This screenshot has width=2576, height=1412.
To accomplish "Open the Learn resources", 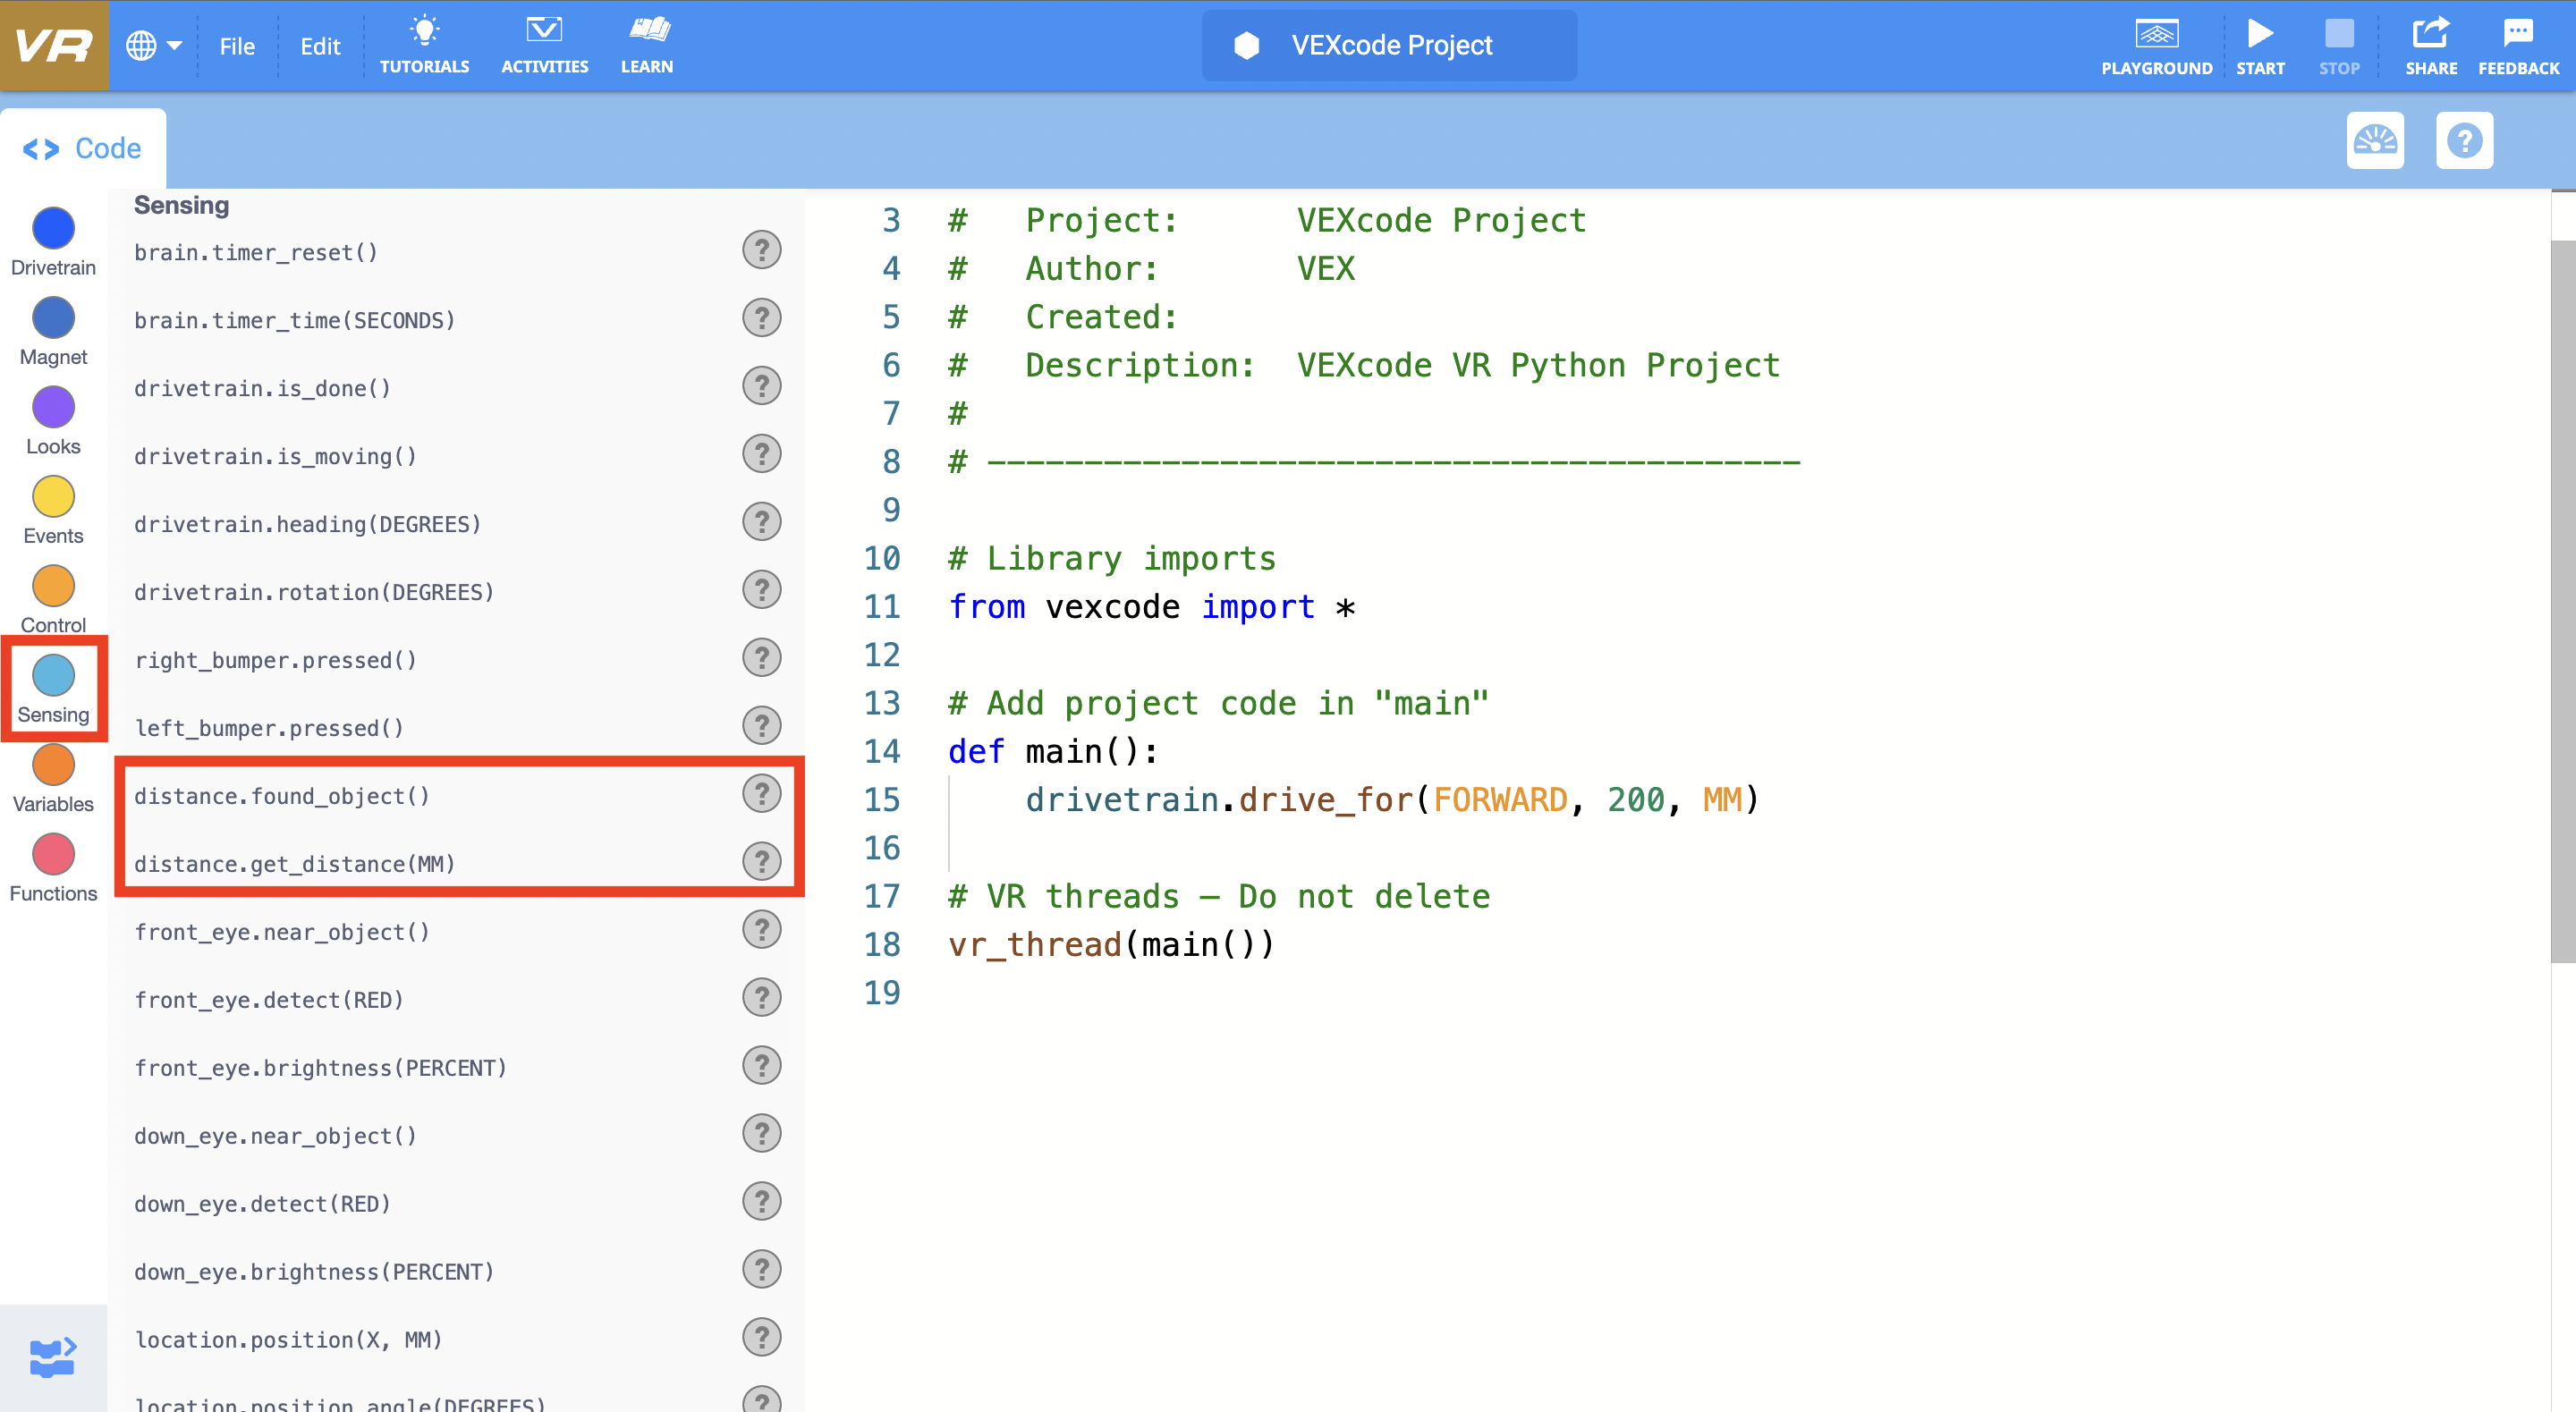I will 648,44.
